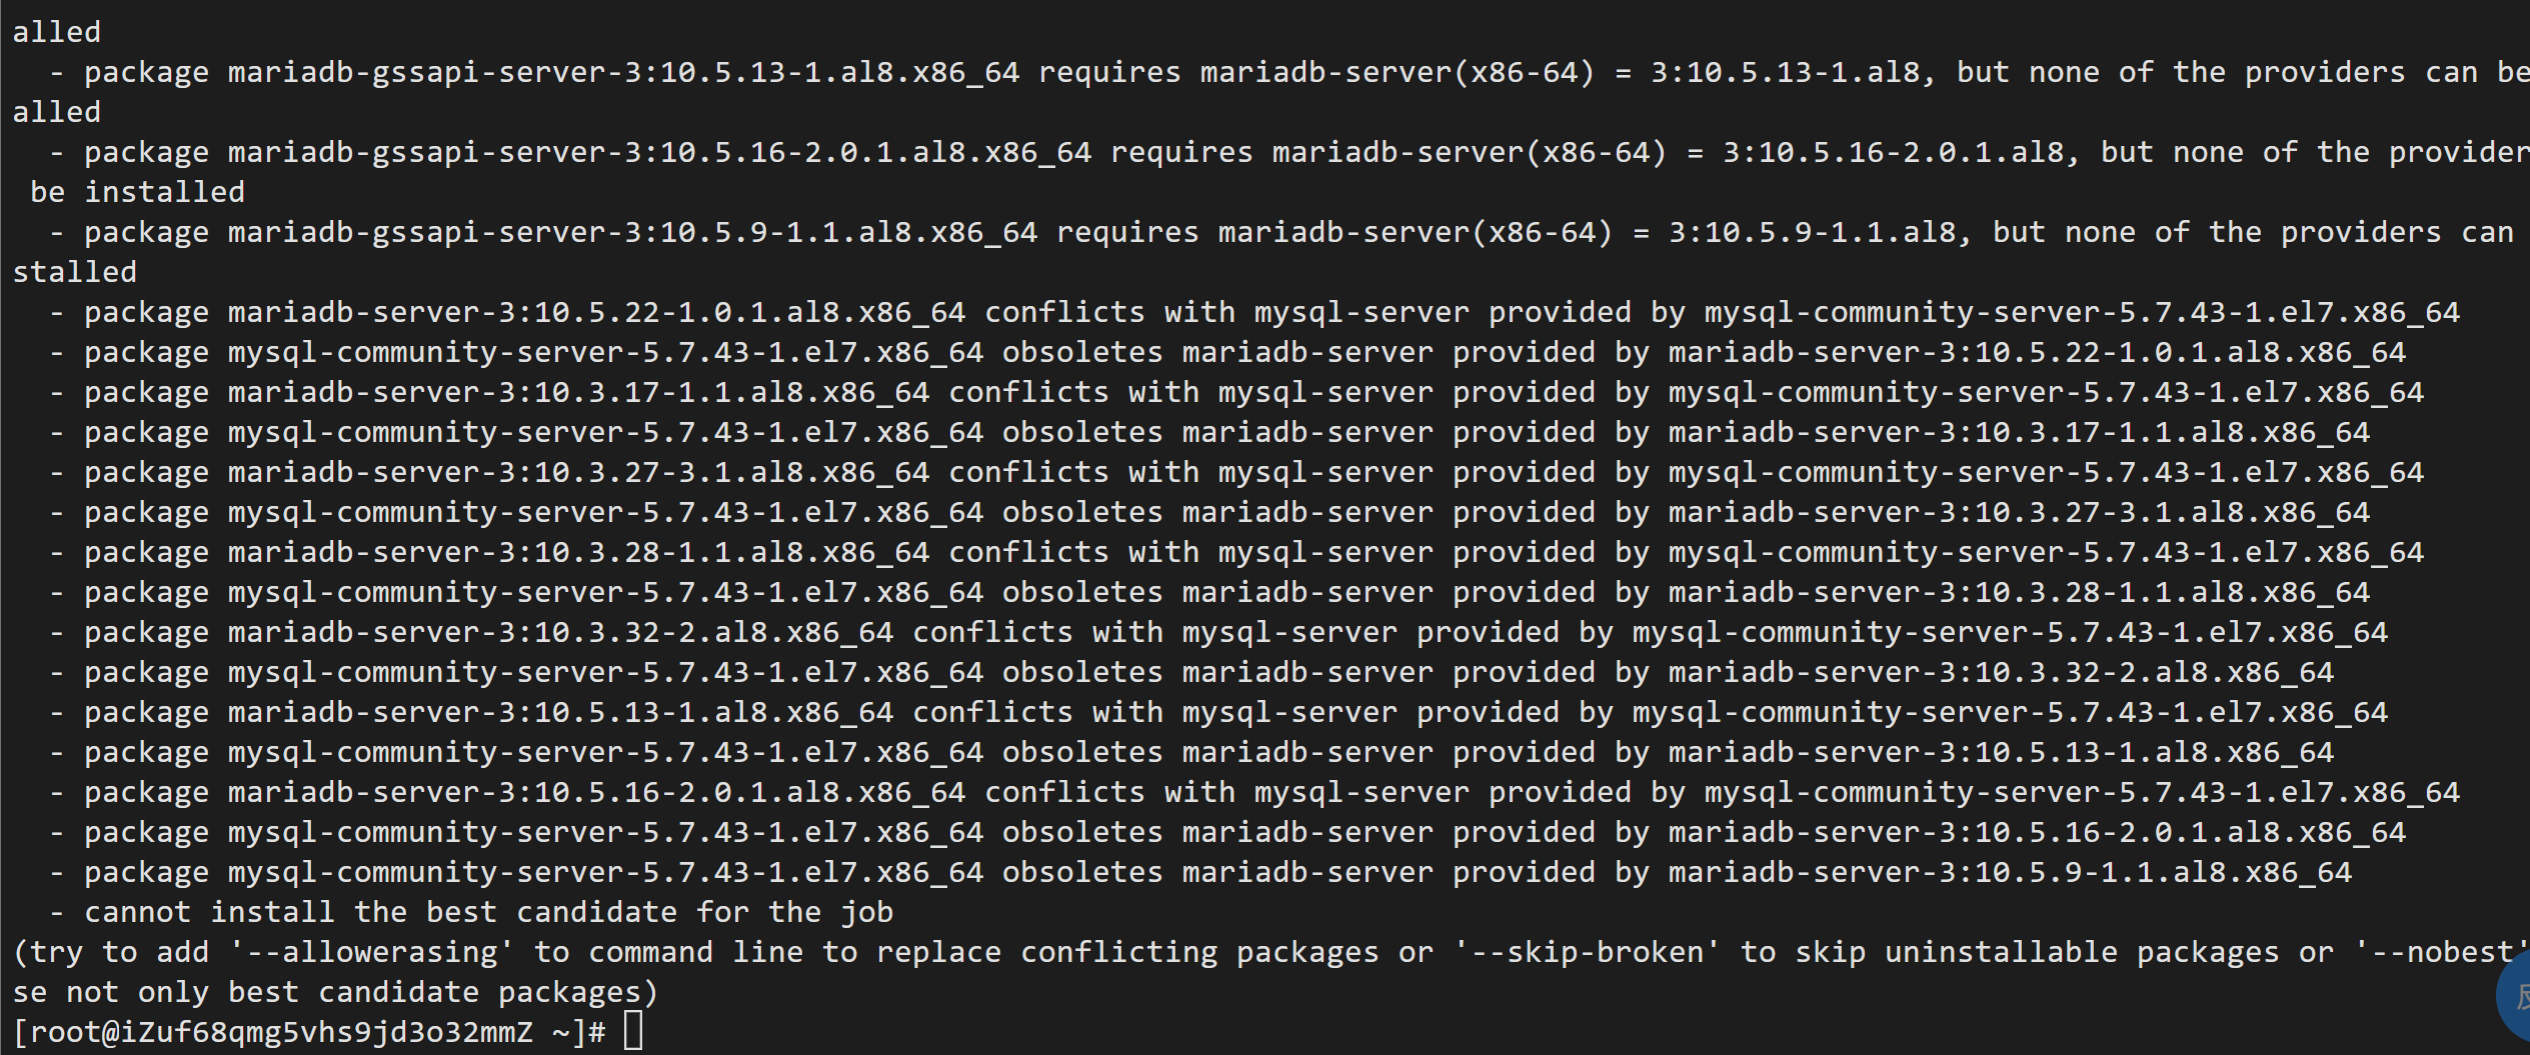This screenshot has height=1055, width=2530.
Task: Click the terminal cursor block at prompt
Action: [x=633, y=1031]
